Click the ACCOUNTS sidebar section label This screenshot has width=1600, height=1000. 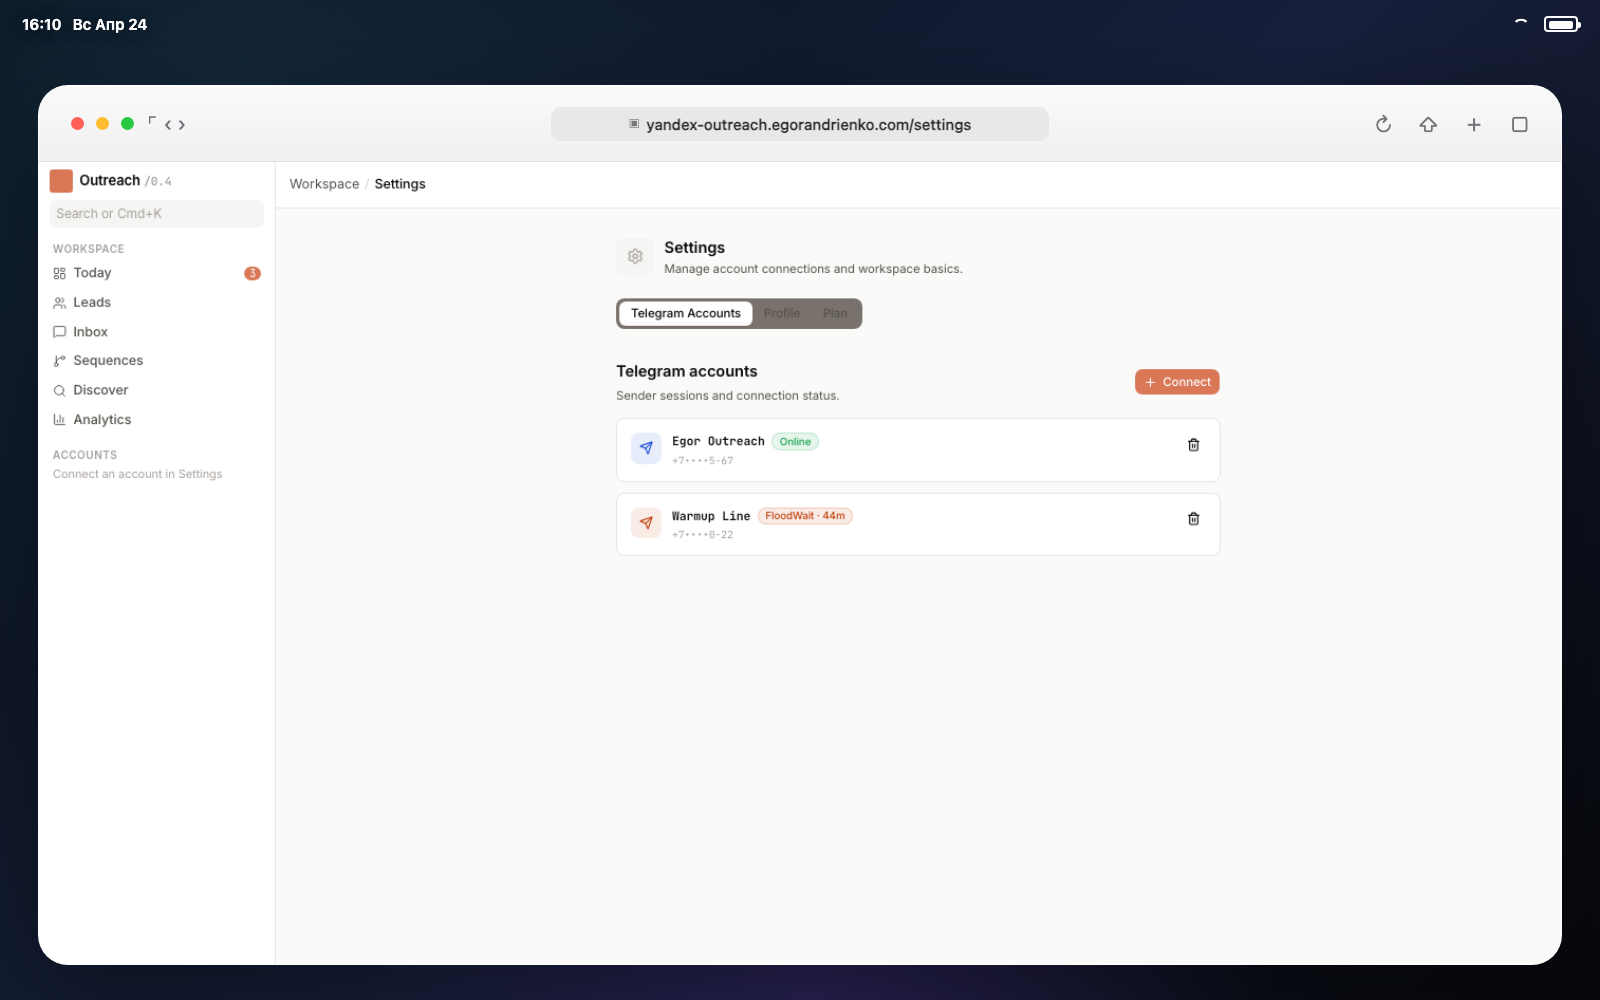point(85,455)
